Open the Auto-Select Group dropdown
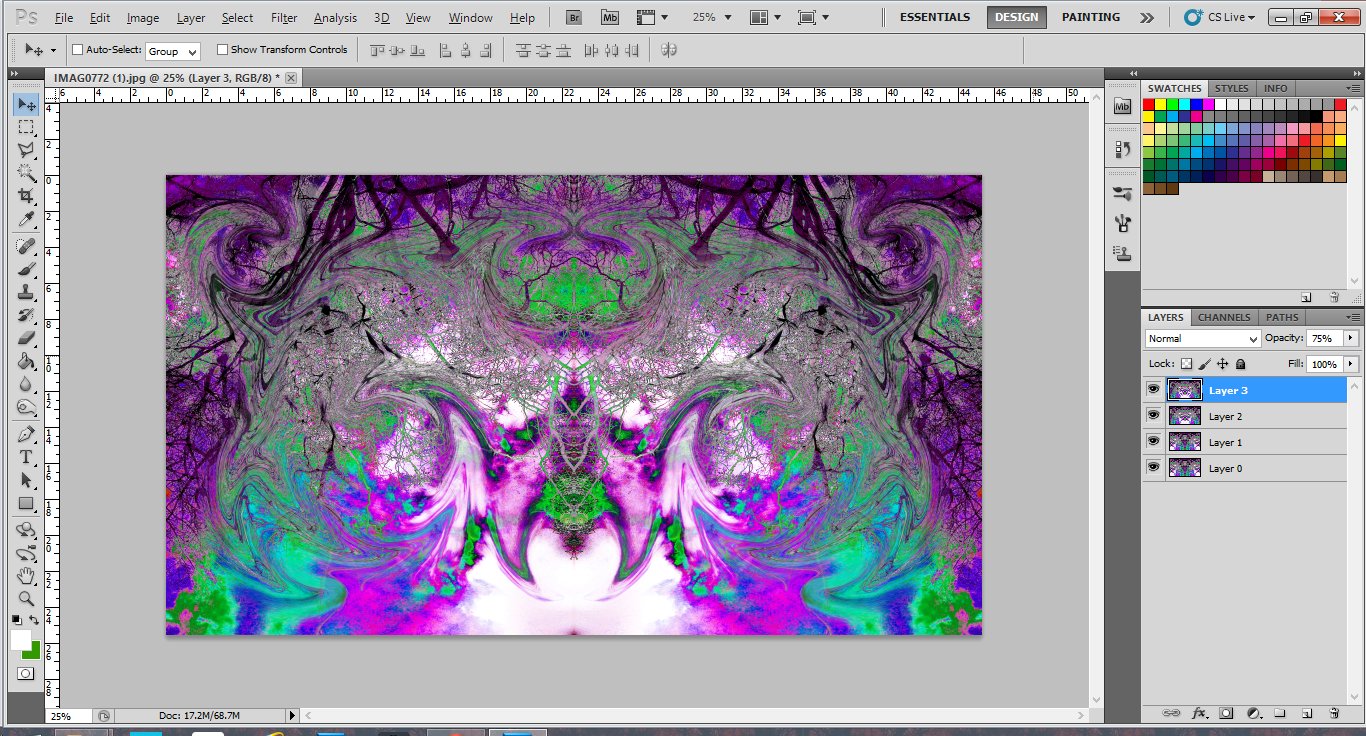The height and width of the screenshot is (736, 1366). (x=173, y=51)
